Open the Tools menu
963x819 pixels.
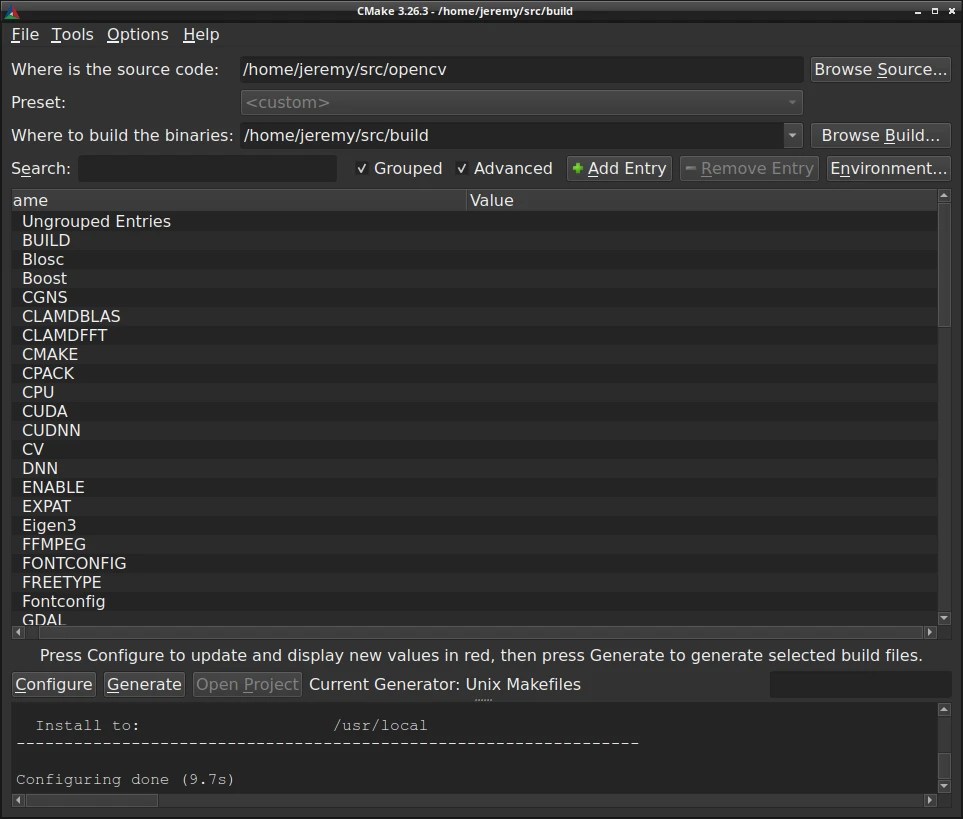[71, 34]
